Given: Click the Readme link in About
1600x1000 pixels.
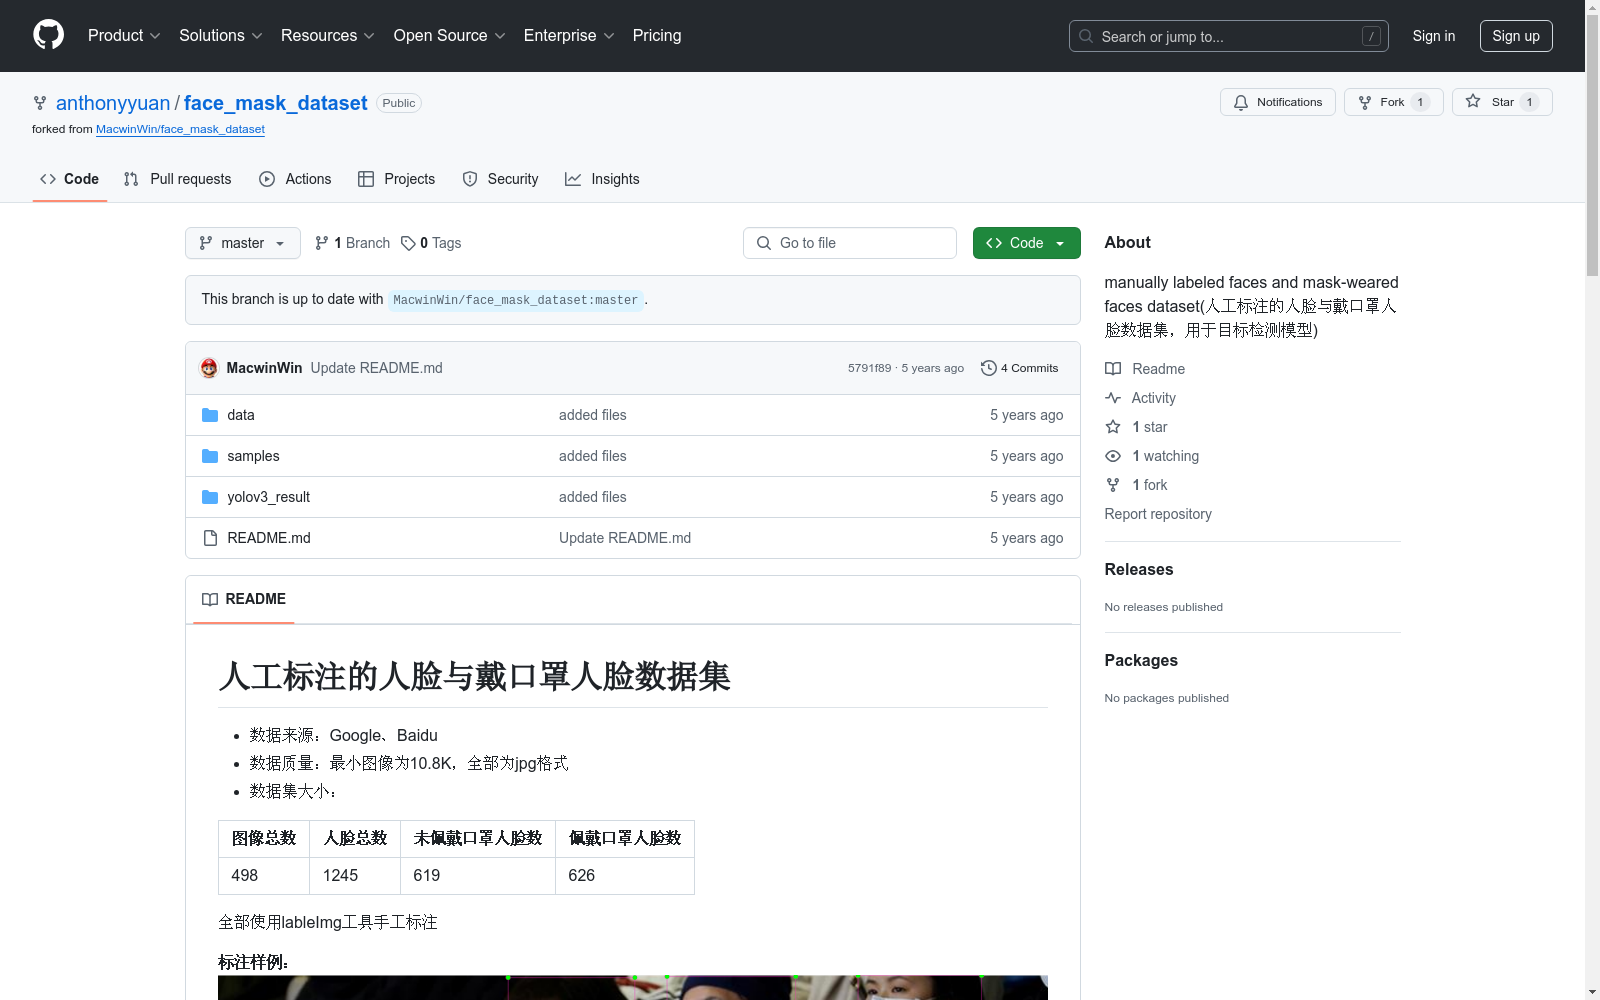Looking at the screenshot, I should point(1145,369).
